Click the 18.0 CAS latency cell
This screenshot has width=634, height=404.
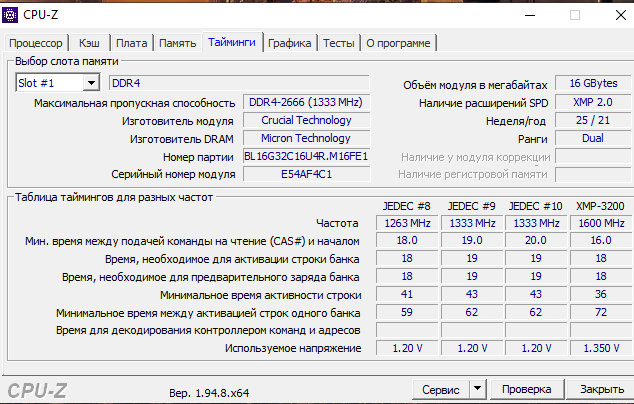point(407,240)
